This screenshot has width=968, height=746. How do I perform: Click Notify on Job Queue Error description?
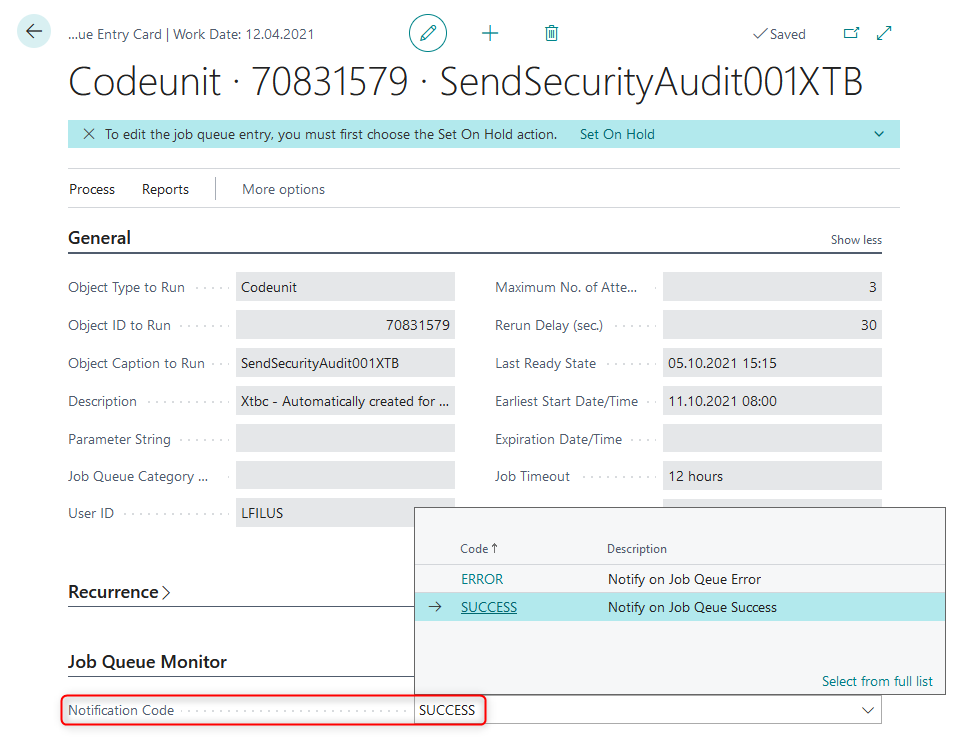(x=684, y=579)
